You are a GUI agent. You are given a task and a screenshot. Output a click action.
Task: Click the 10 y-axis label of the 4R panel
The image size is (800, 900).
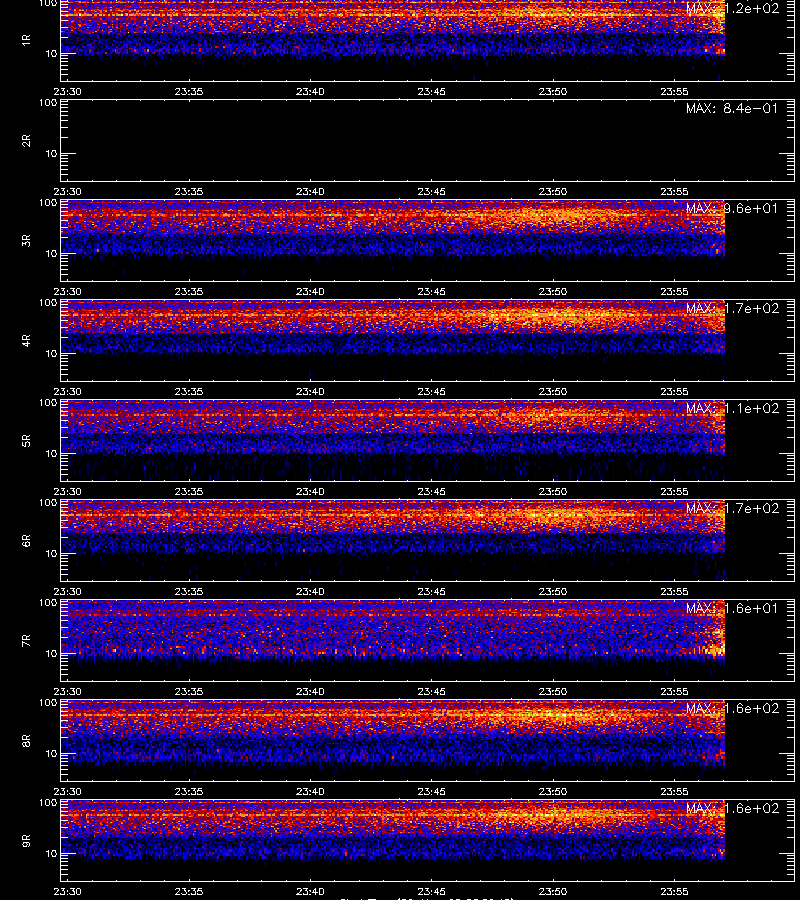[51, 354]
